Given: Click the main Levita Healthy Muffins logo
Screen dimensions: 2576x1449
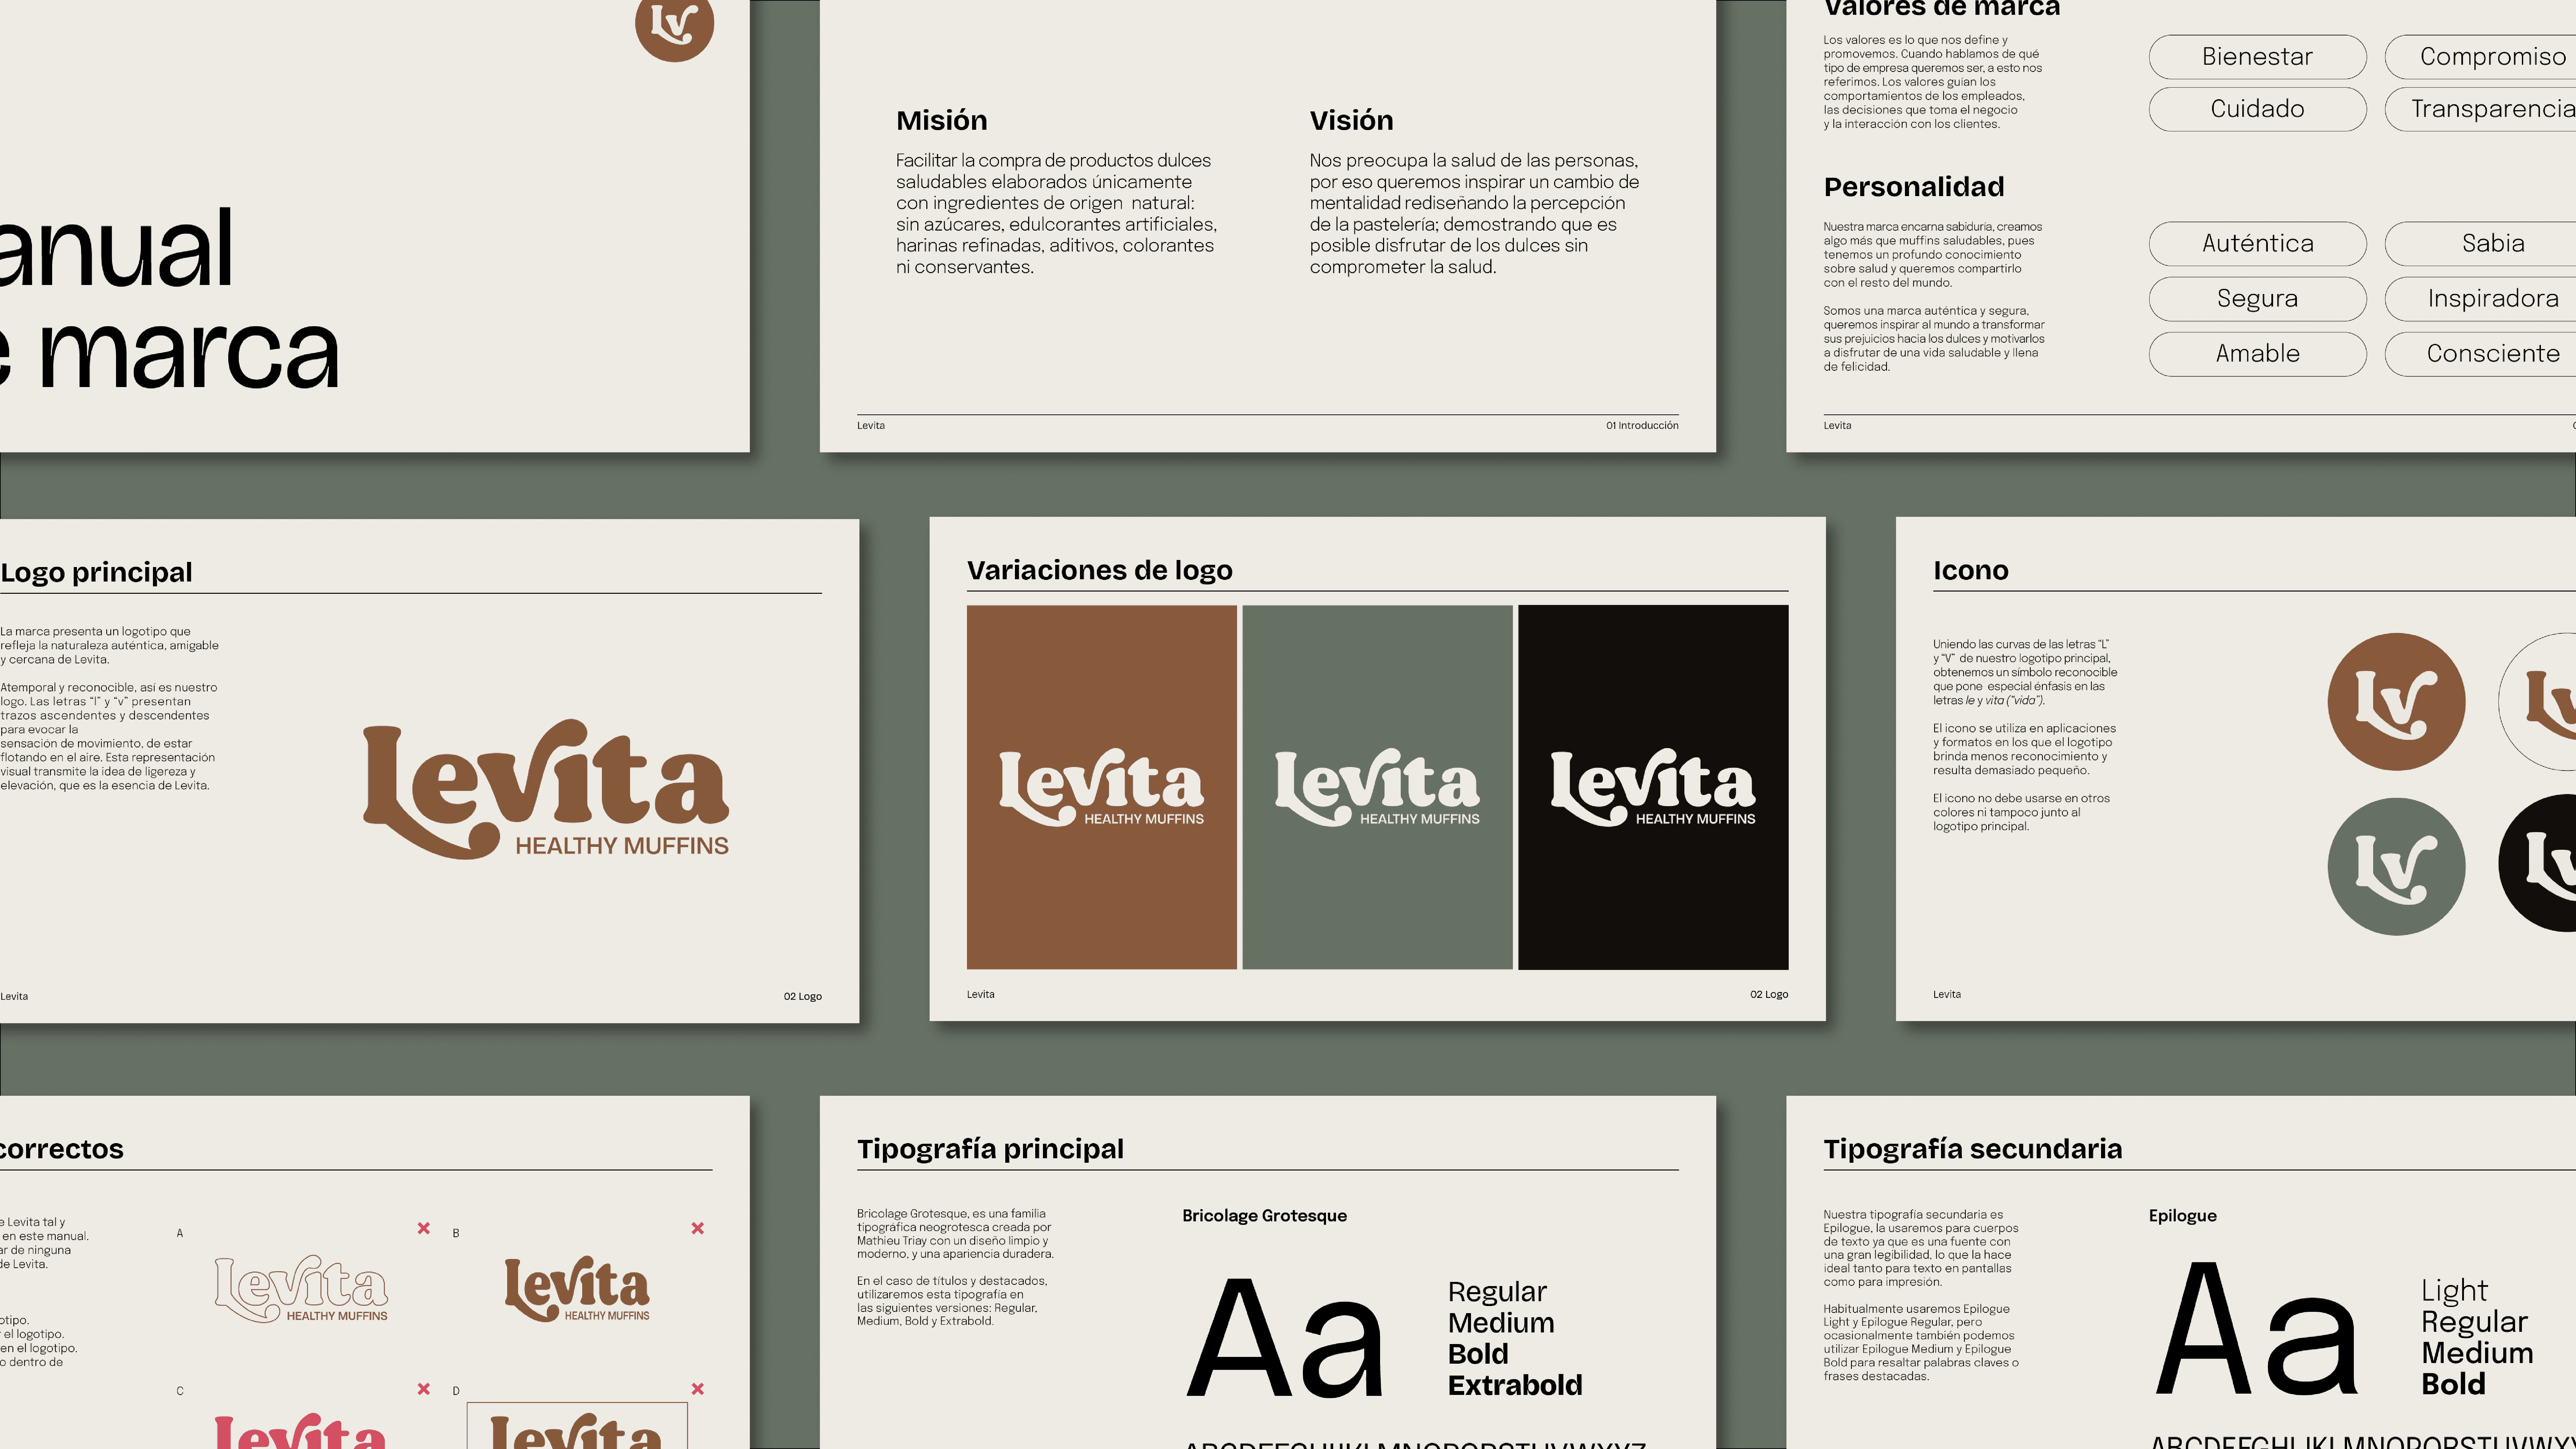Looking at the screenshot, I should (546, 790).
